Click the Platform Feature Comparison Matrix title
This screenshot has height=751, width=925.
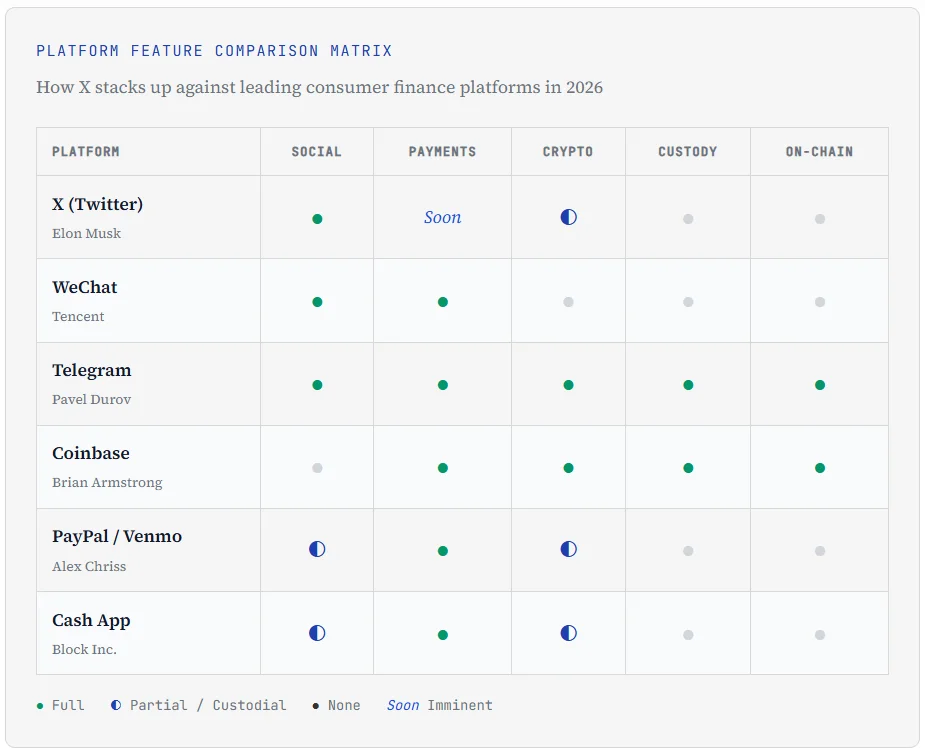214,51
